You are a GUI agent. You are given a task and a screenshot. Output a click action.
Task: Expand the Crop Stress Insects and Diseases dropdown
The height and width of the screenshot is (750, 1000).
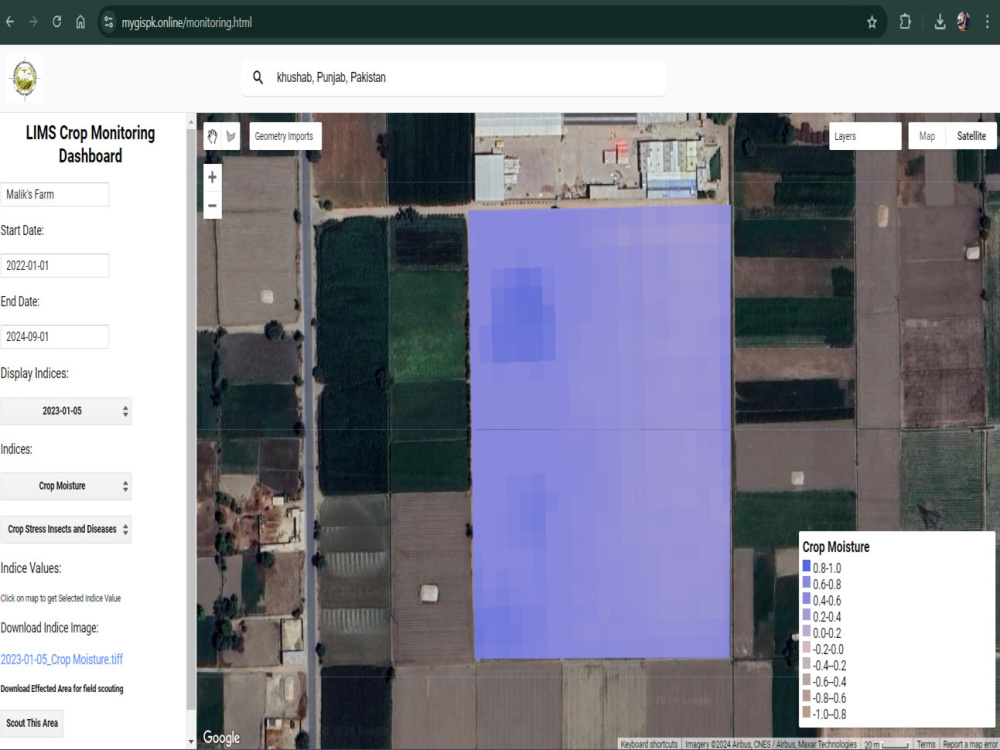(66, 529)
